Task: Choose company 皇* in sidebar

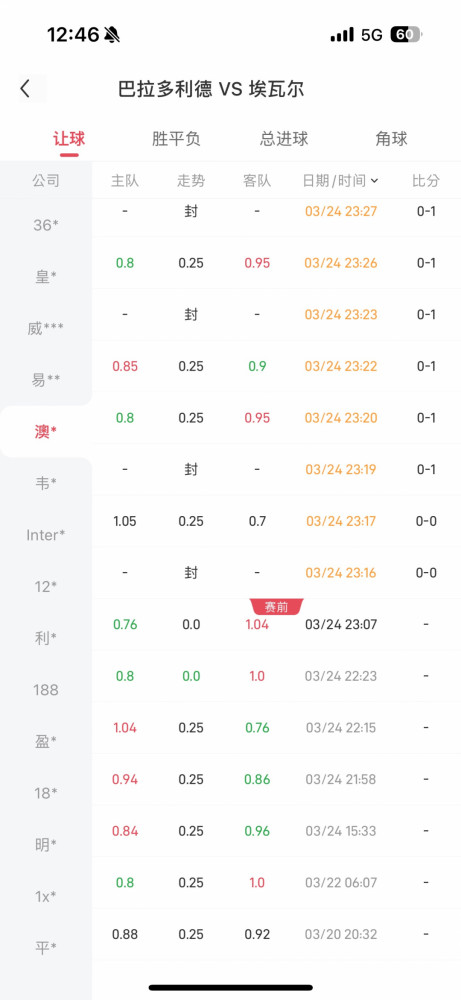Action: click(x=46, y=277)
